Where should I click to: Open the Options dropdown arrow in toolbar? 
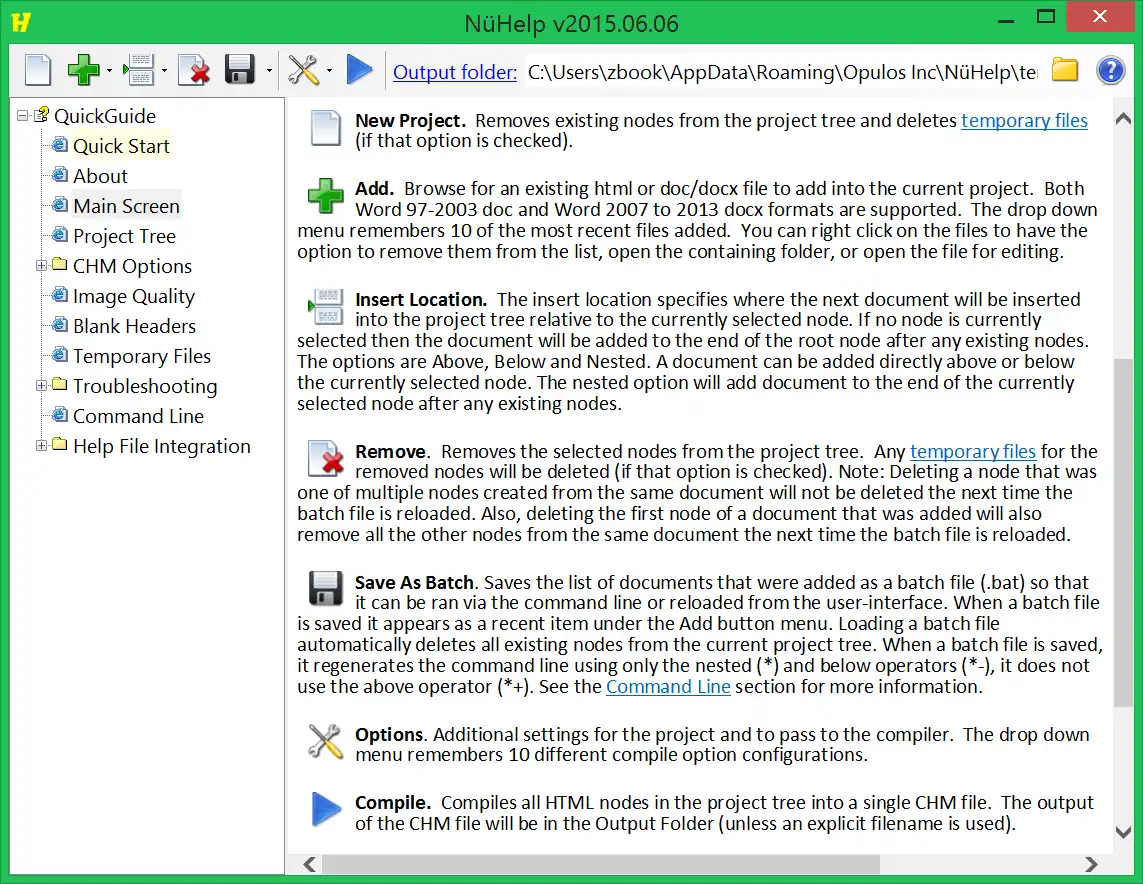pos(329,71)
